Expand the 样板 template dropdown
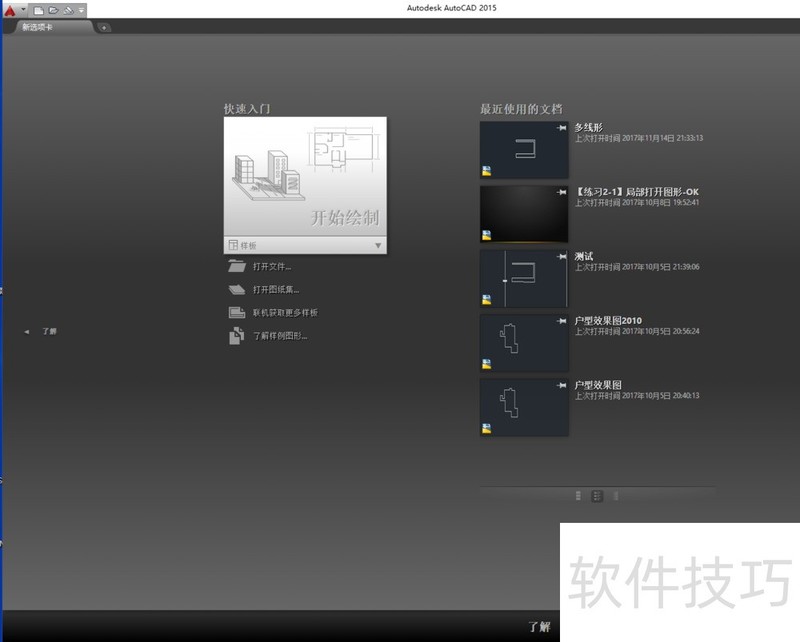Screen dimensions: 800x642 click(x=378, y=245)
